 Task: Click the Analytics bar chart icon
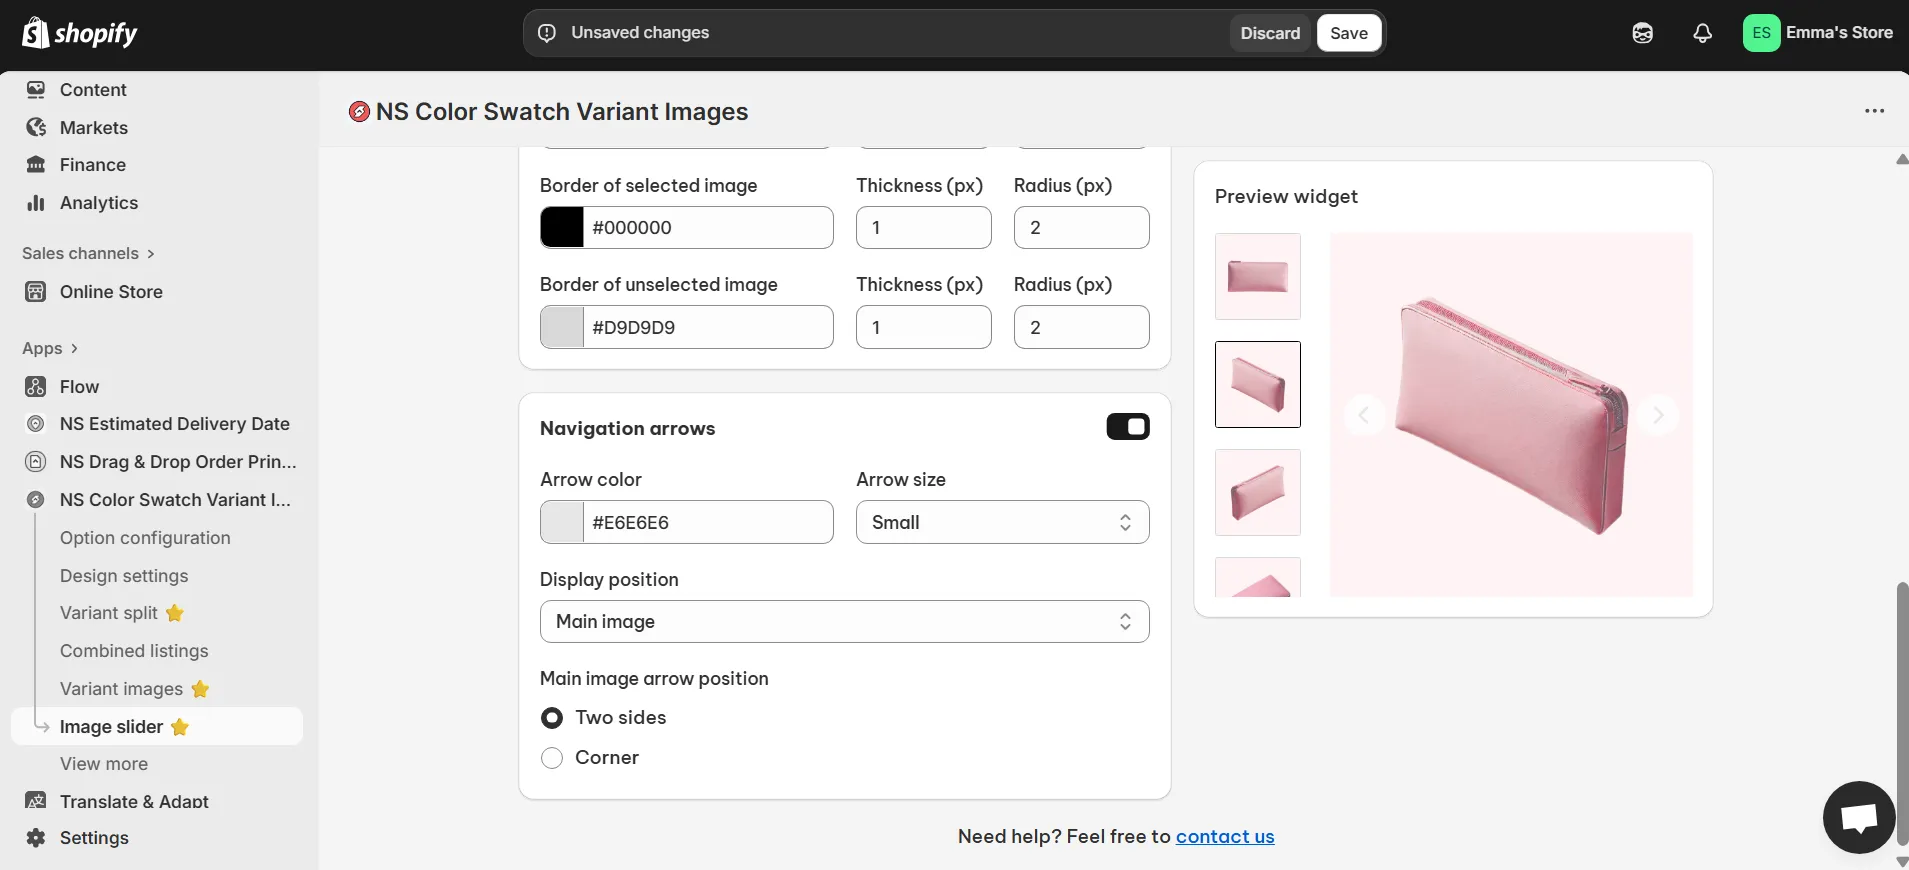coord(36,203)
